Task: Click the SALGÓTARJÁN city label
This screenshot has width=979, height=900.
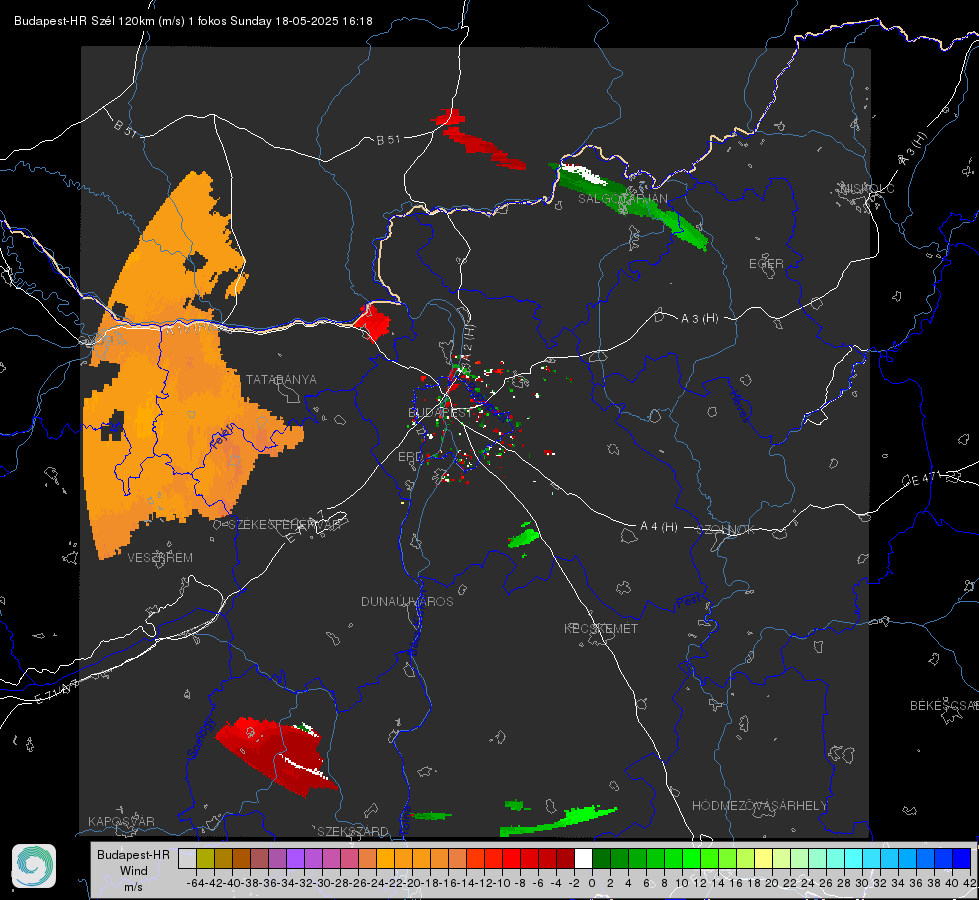Action: (622, 199)
